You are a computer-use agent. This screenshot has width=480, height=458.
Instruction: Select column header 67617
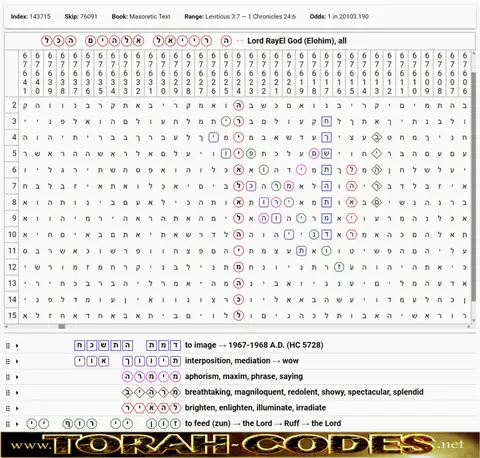point(326,73)
